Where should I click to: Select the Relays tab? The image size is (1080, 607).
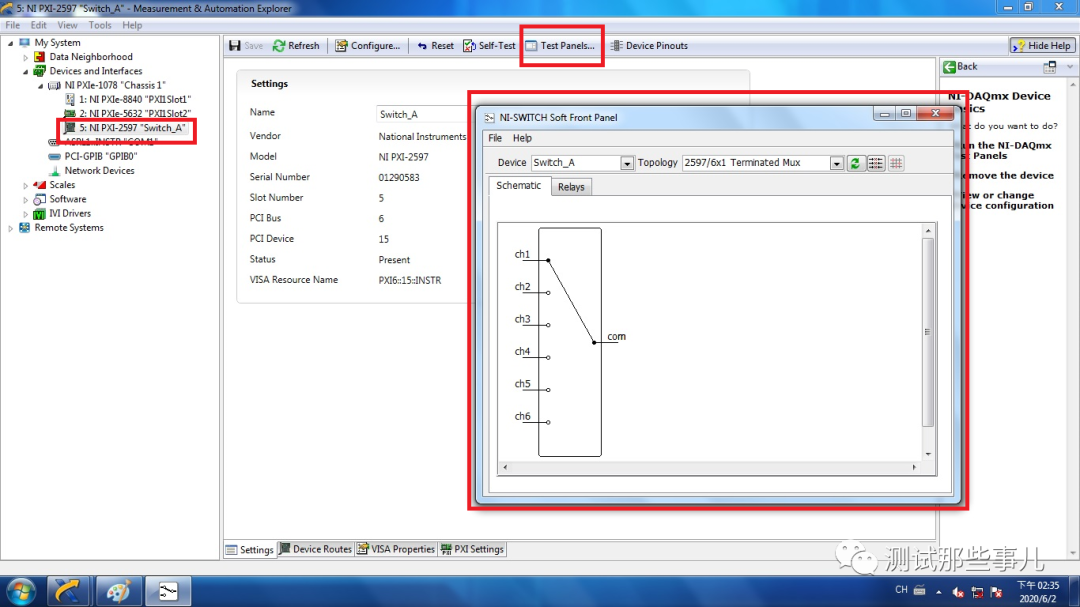coord(571,187)
